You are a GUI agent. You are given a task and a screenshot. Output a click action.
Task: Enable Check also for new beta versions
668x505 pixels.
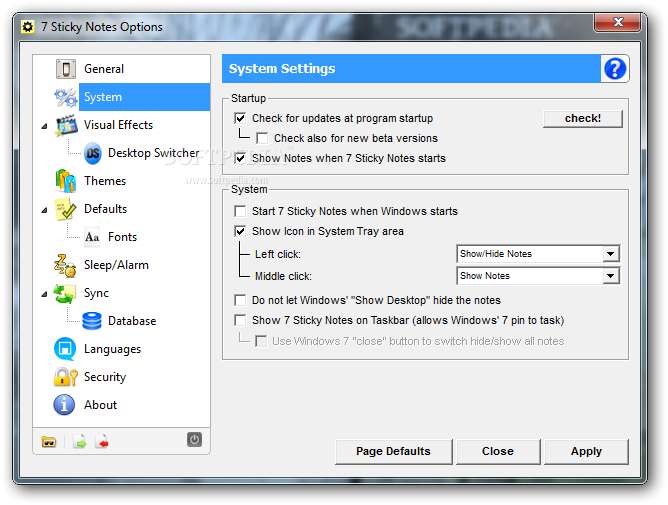click(262, 138)
